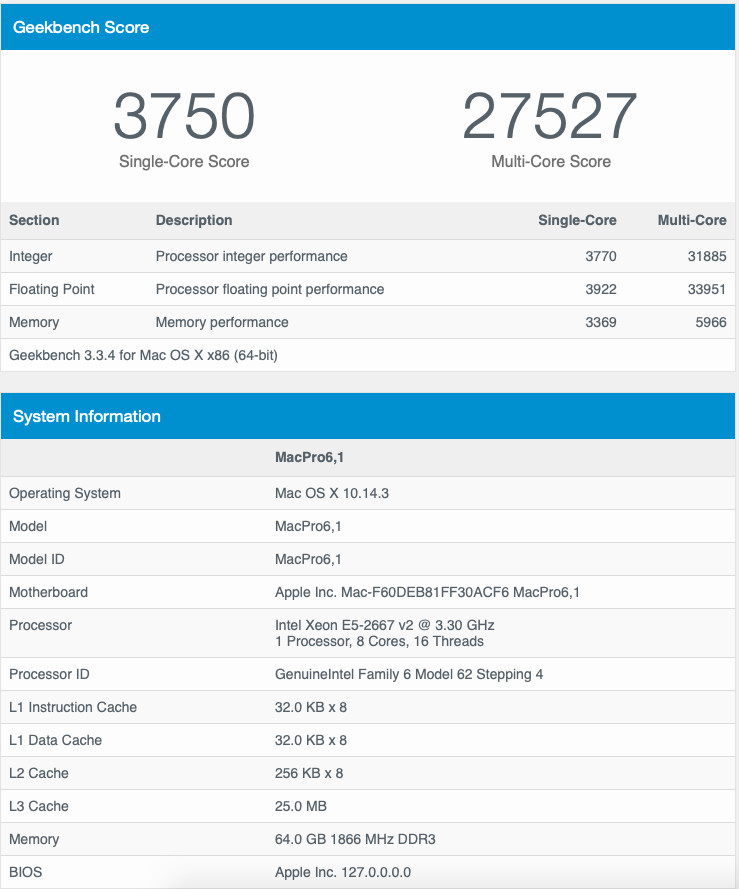Click the Floating Point row label
The image size is (739, 889).
pyautogui.click(x=52, y=289)
